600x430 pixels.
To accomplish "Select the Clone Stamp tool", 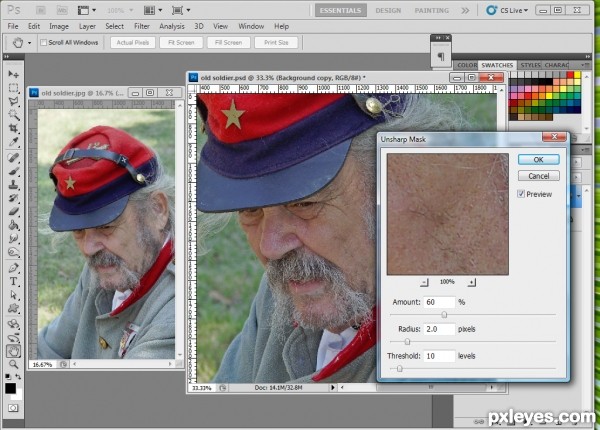I will 13,184.
